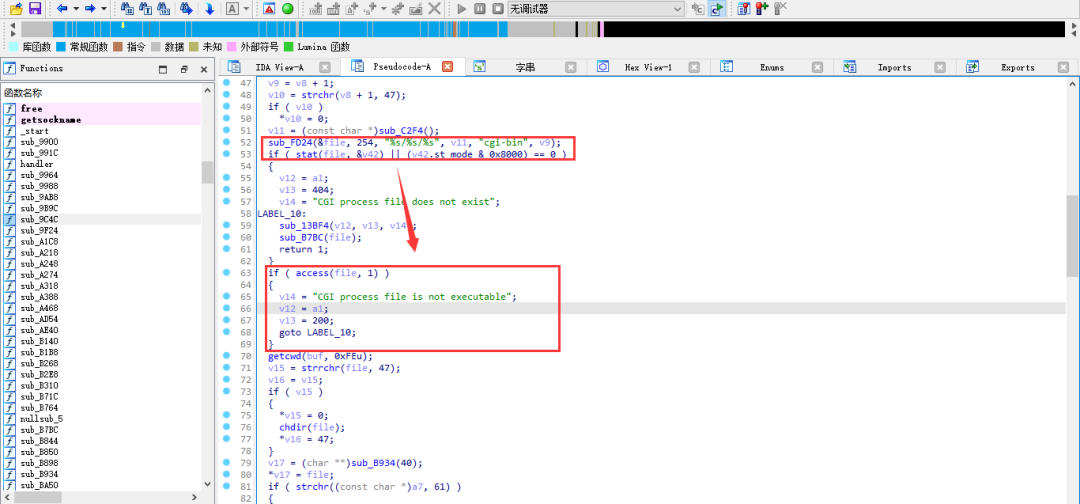Click yellow marker on navigation band
This screenshot has height=504, width=1080.
click(123, 25)
